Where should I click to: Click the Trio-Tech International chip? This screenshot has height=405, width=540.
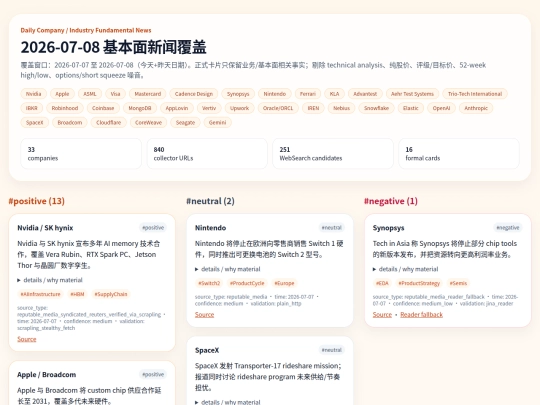[x=475, y=94]
